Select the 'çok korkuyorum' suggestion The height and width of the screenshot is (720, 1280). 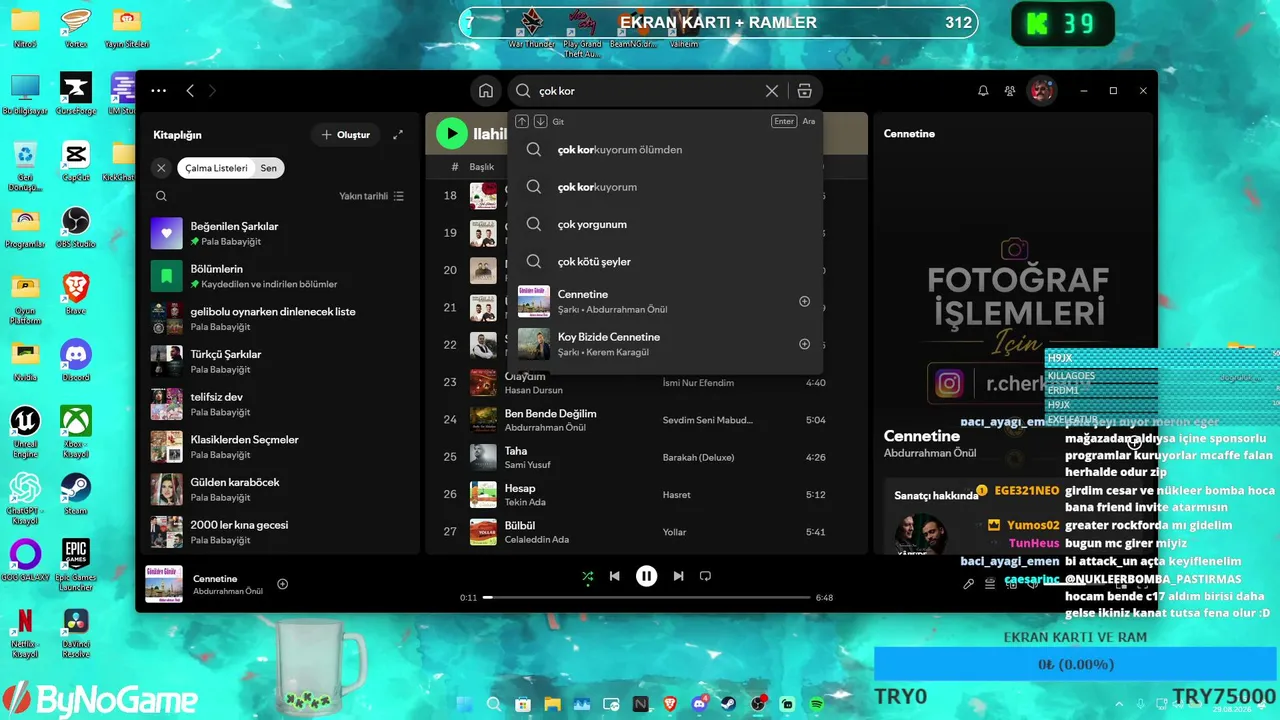(665, 187)
